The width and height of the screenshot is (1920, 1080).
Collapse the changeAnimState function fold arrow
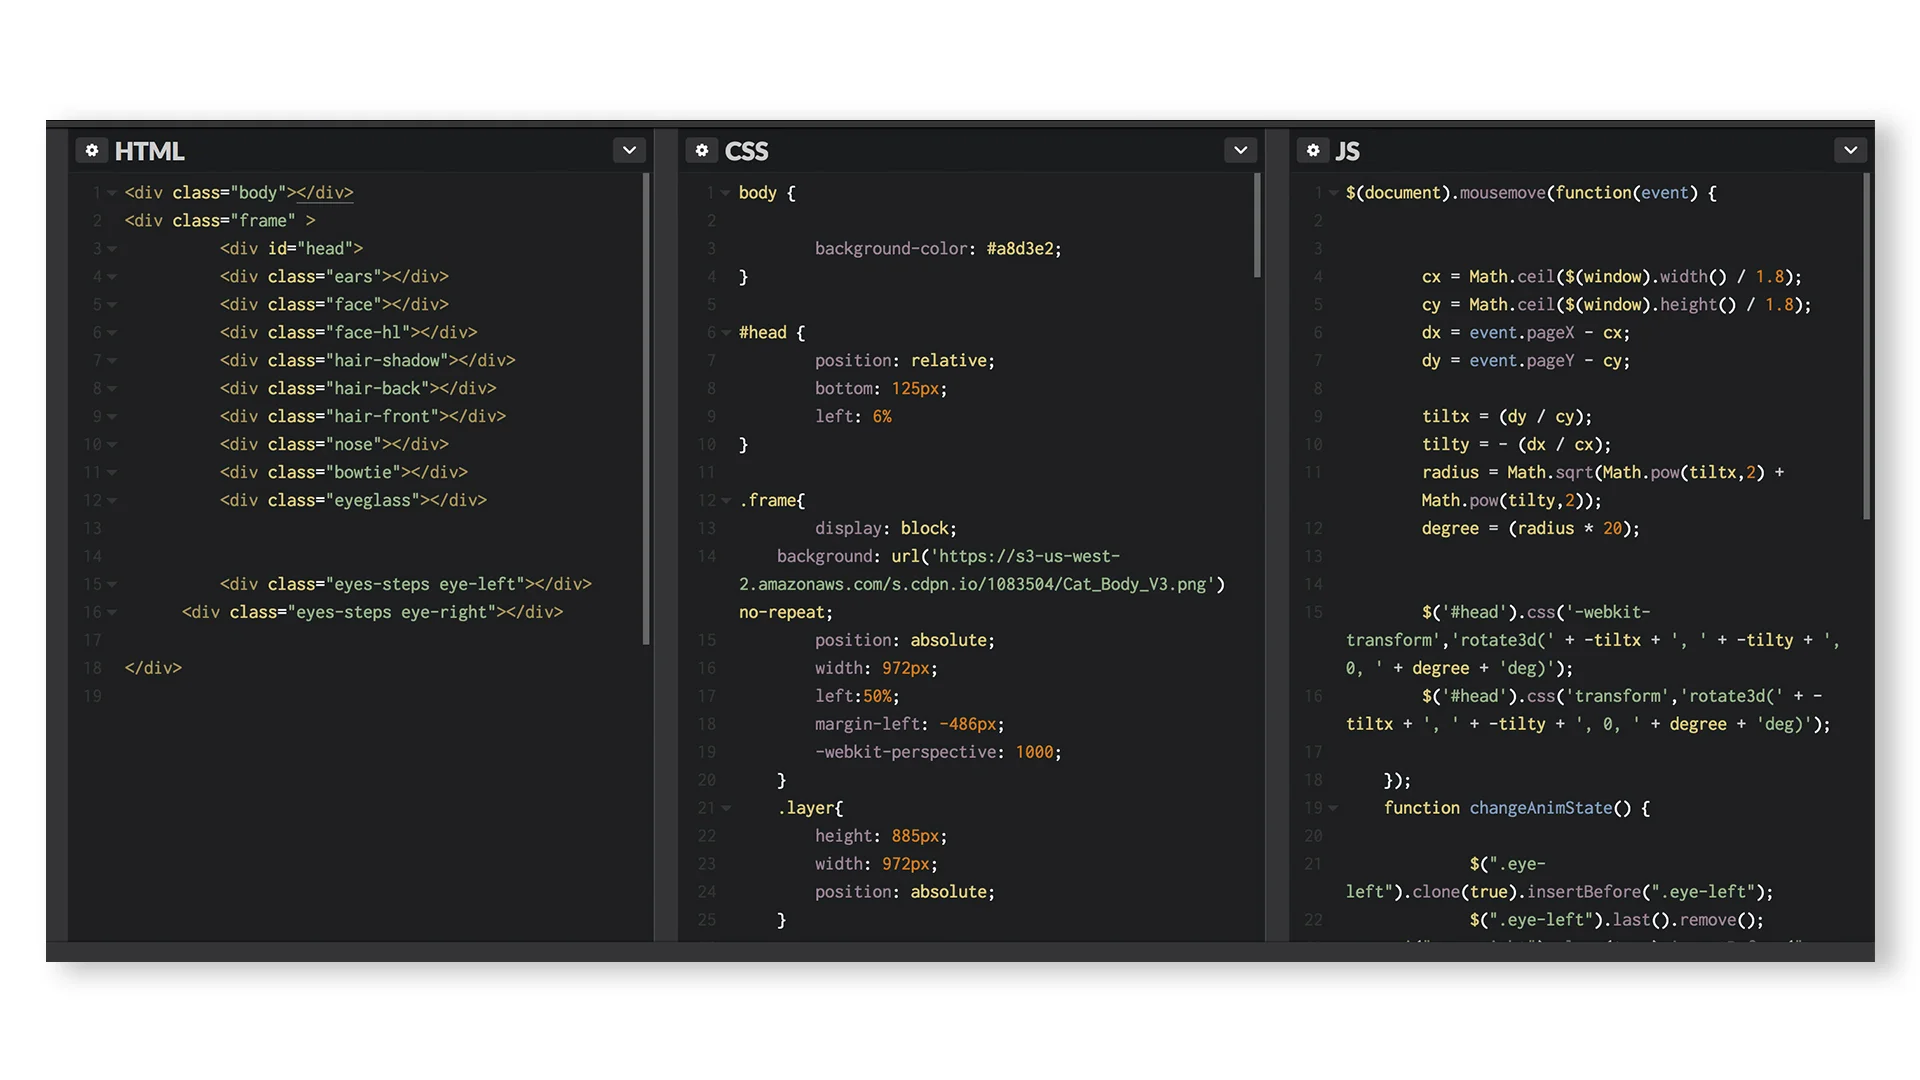pyautogui.click(x=1332, y=807)
